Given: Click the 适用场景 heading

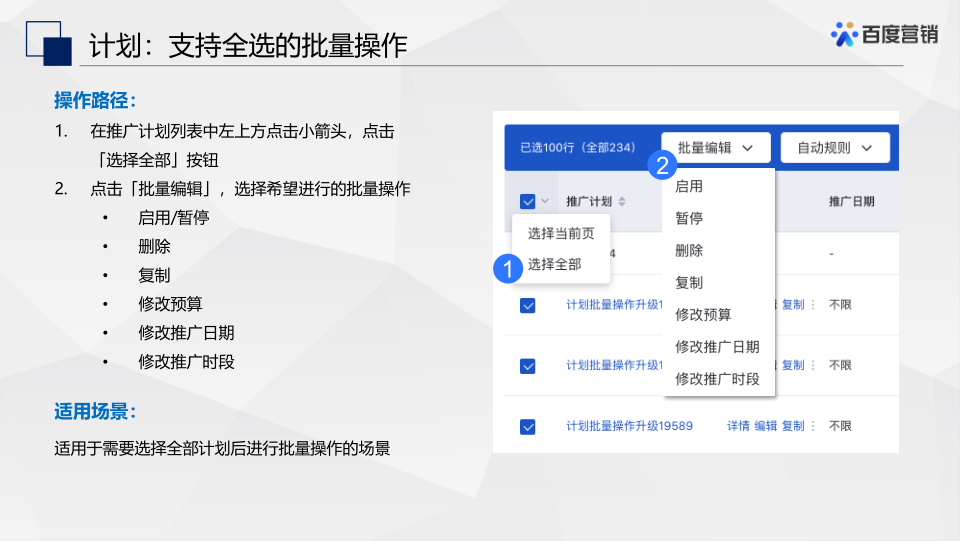Looking at the screenshot, I should [x=95, y=411].
